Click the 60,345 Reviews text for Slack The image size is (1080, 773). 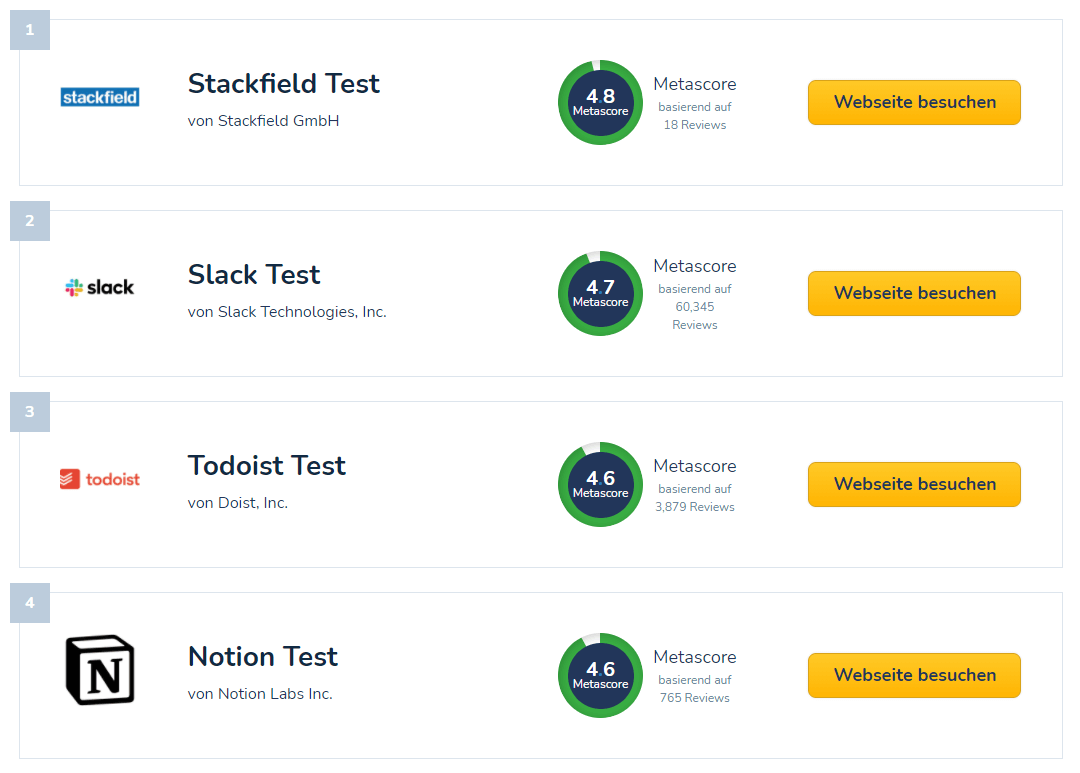695,316
